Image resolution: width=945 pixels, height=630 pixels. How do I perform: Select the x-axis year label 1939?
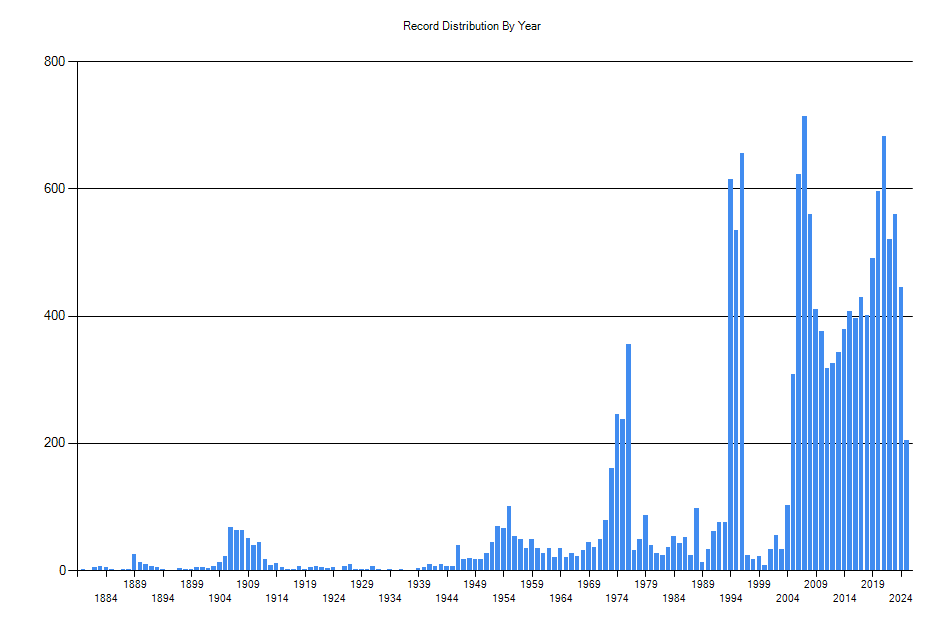(x=418, y=584)
